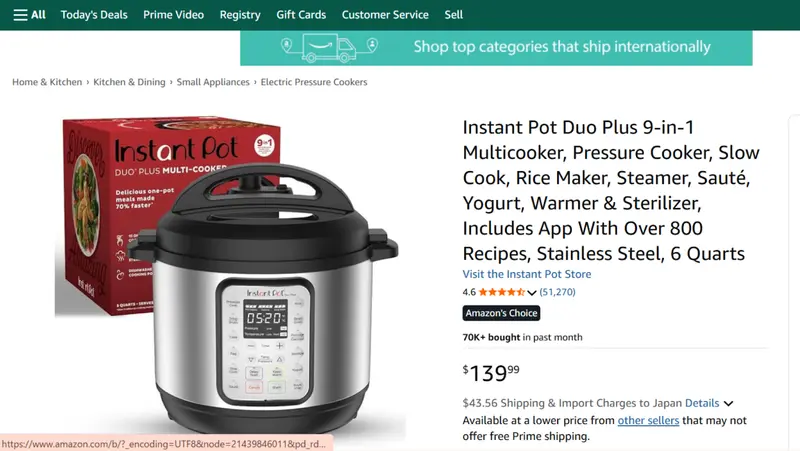Screen dimensions: 800x451
Task: Click the delivery truck icon in banner
Action: coord(329,48)
